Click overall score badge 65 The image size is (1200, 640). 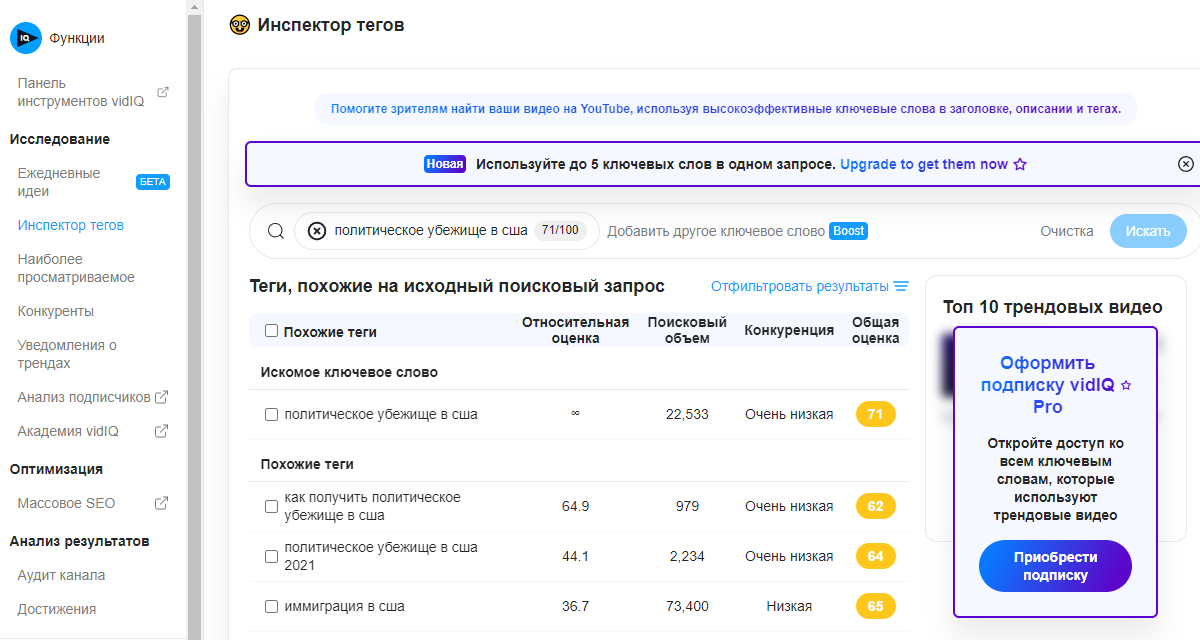(875, 606)
